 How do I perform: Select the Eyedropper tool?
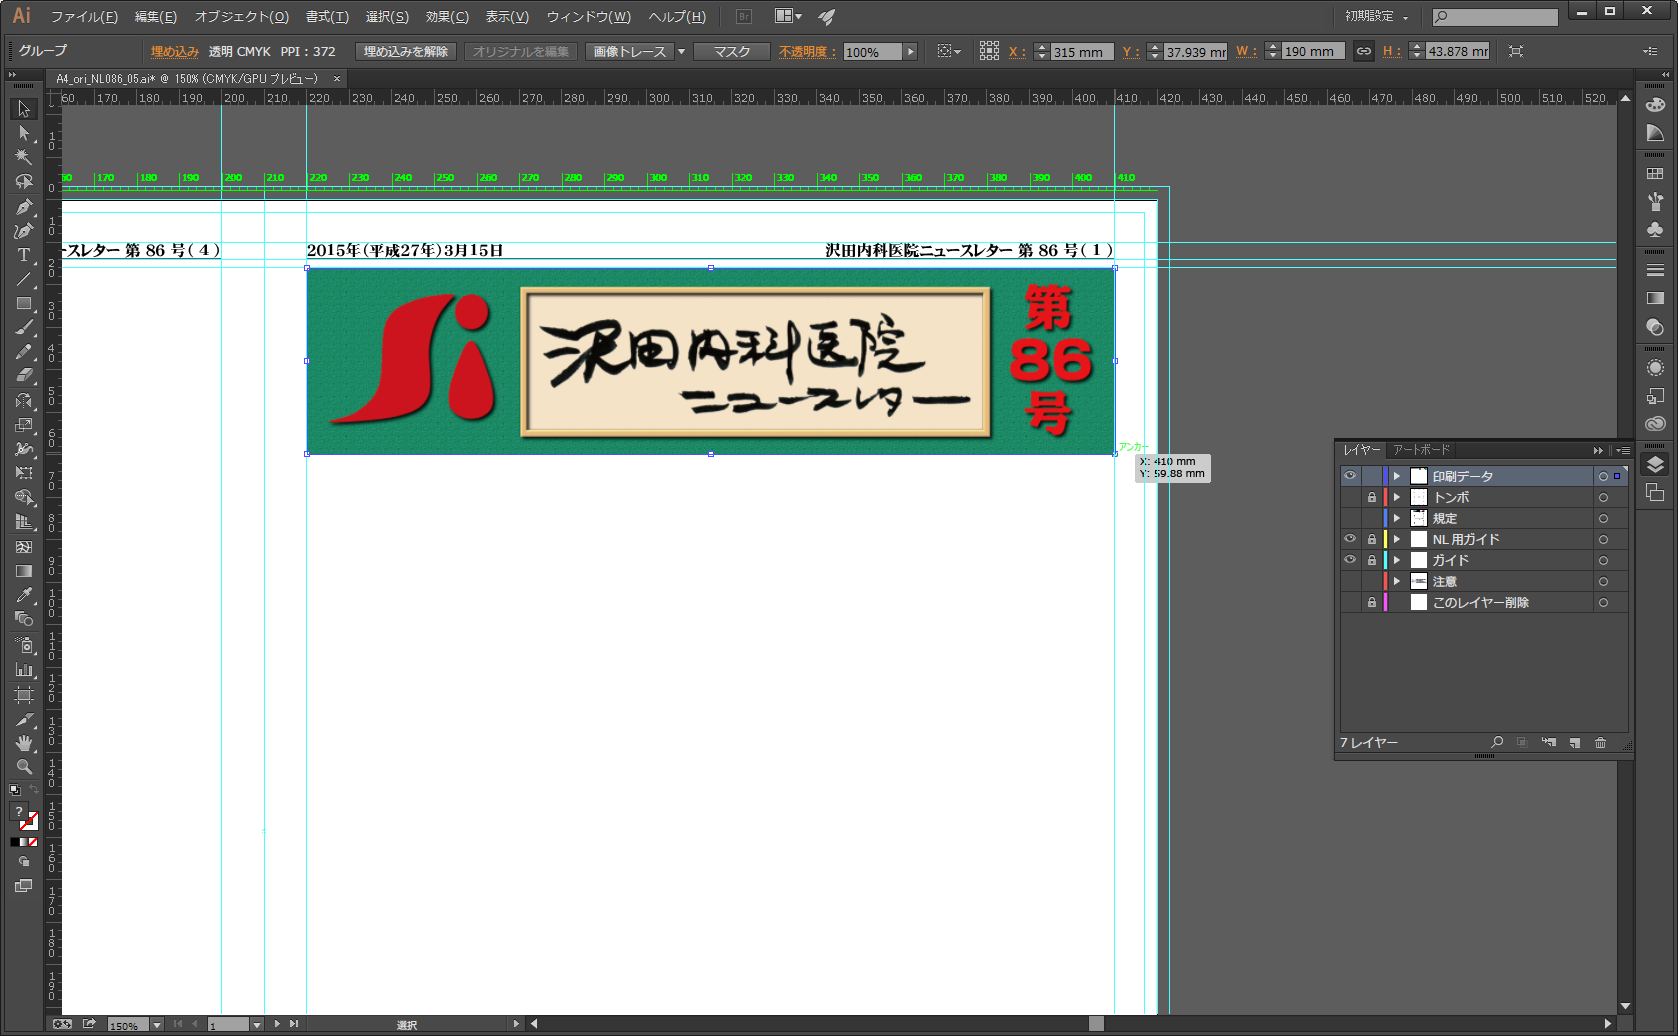click(24, 595)
